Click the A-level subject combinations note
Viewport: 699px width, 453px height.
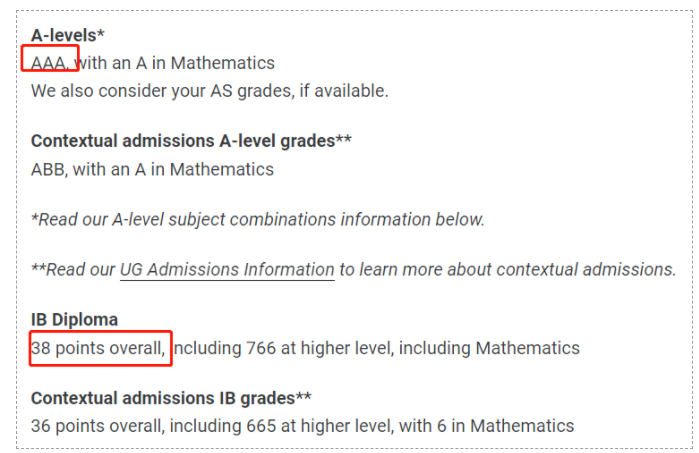tap(258, 220)
